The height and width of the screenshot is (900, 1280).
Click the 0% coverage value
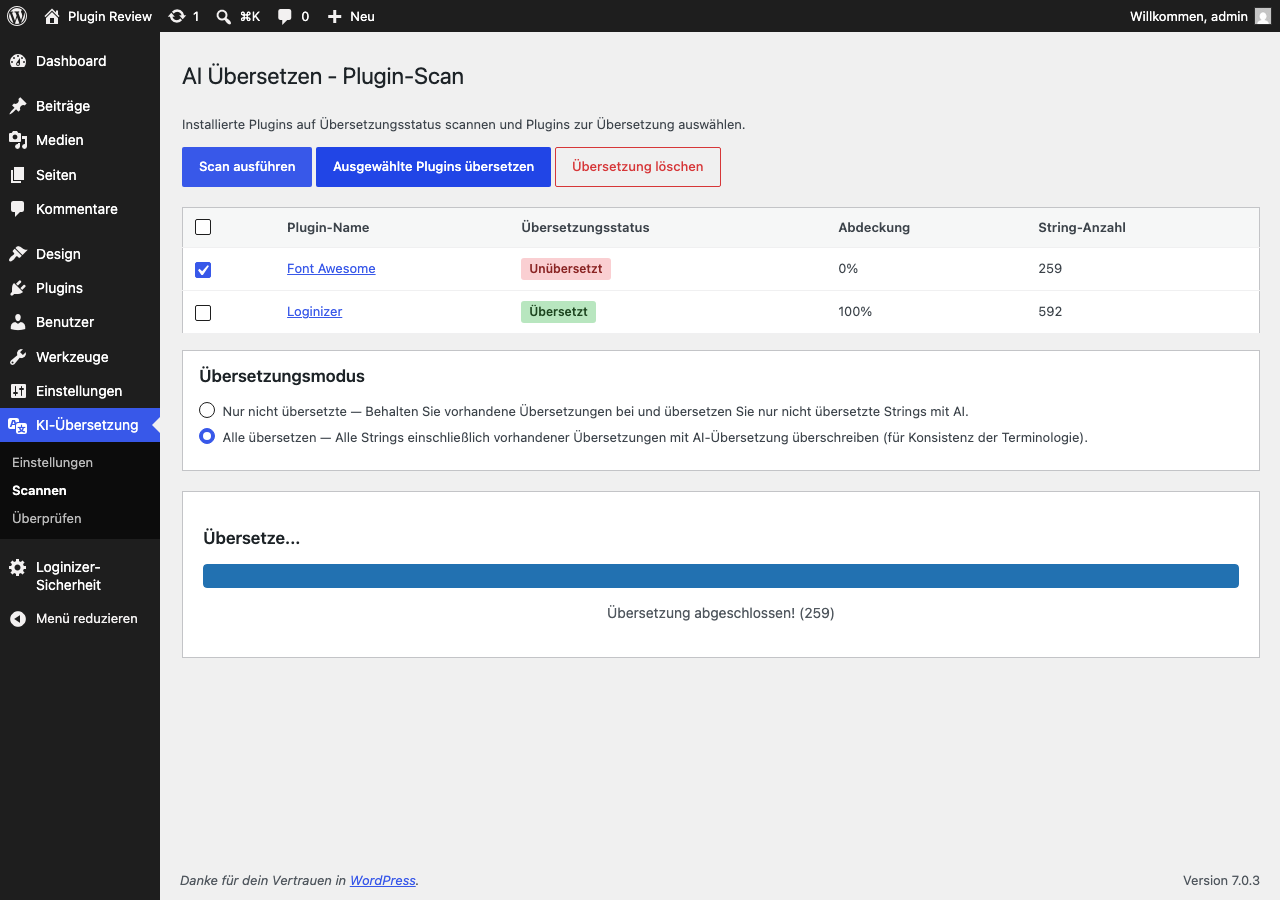[x=848, y=268]
